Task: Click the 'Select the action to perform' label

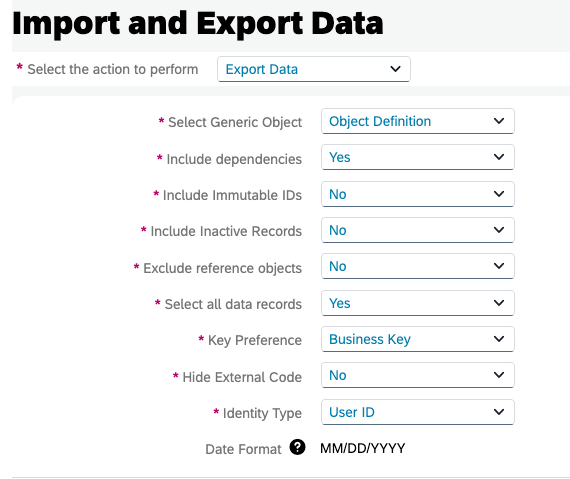Action: (x=113, y=69)
